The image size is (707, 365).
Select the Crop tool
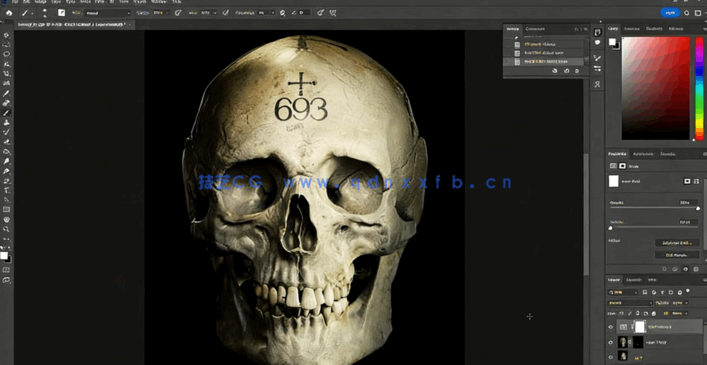pyautogui.click(x=6, y=73)
